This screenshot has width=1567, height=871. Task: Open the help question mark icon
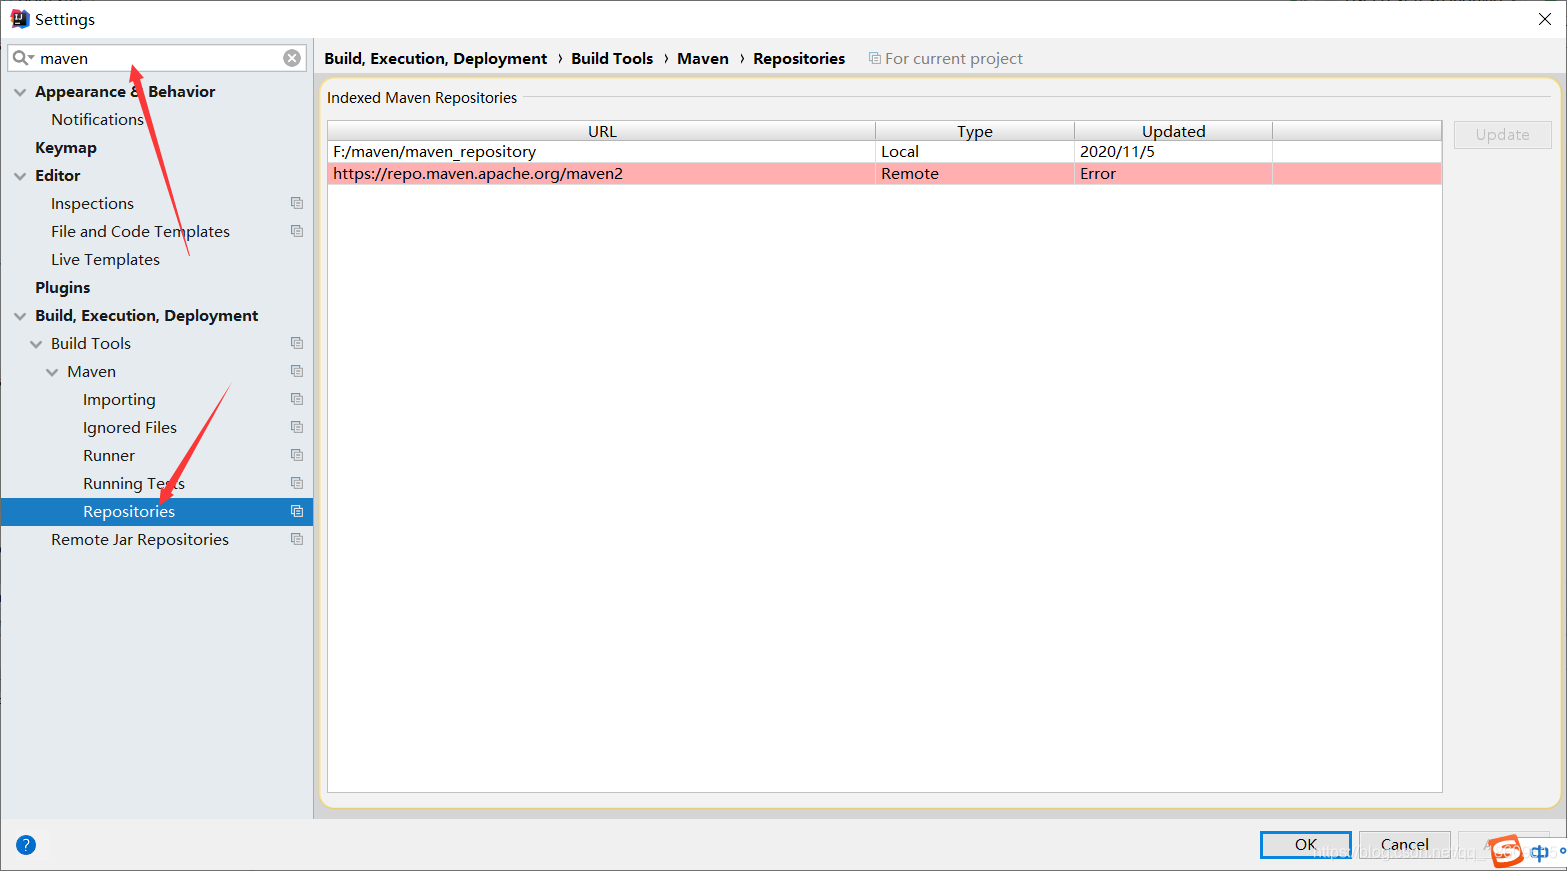(26, 845)
